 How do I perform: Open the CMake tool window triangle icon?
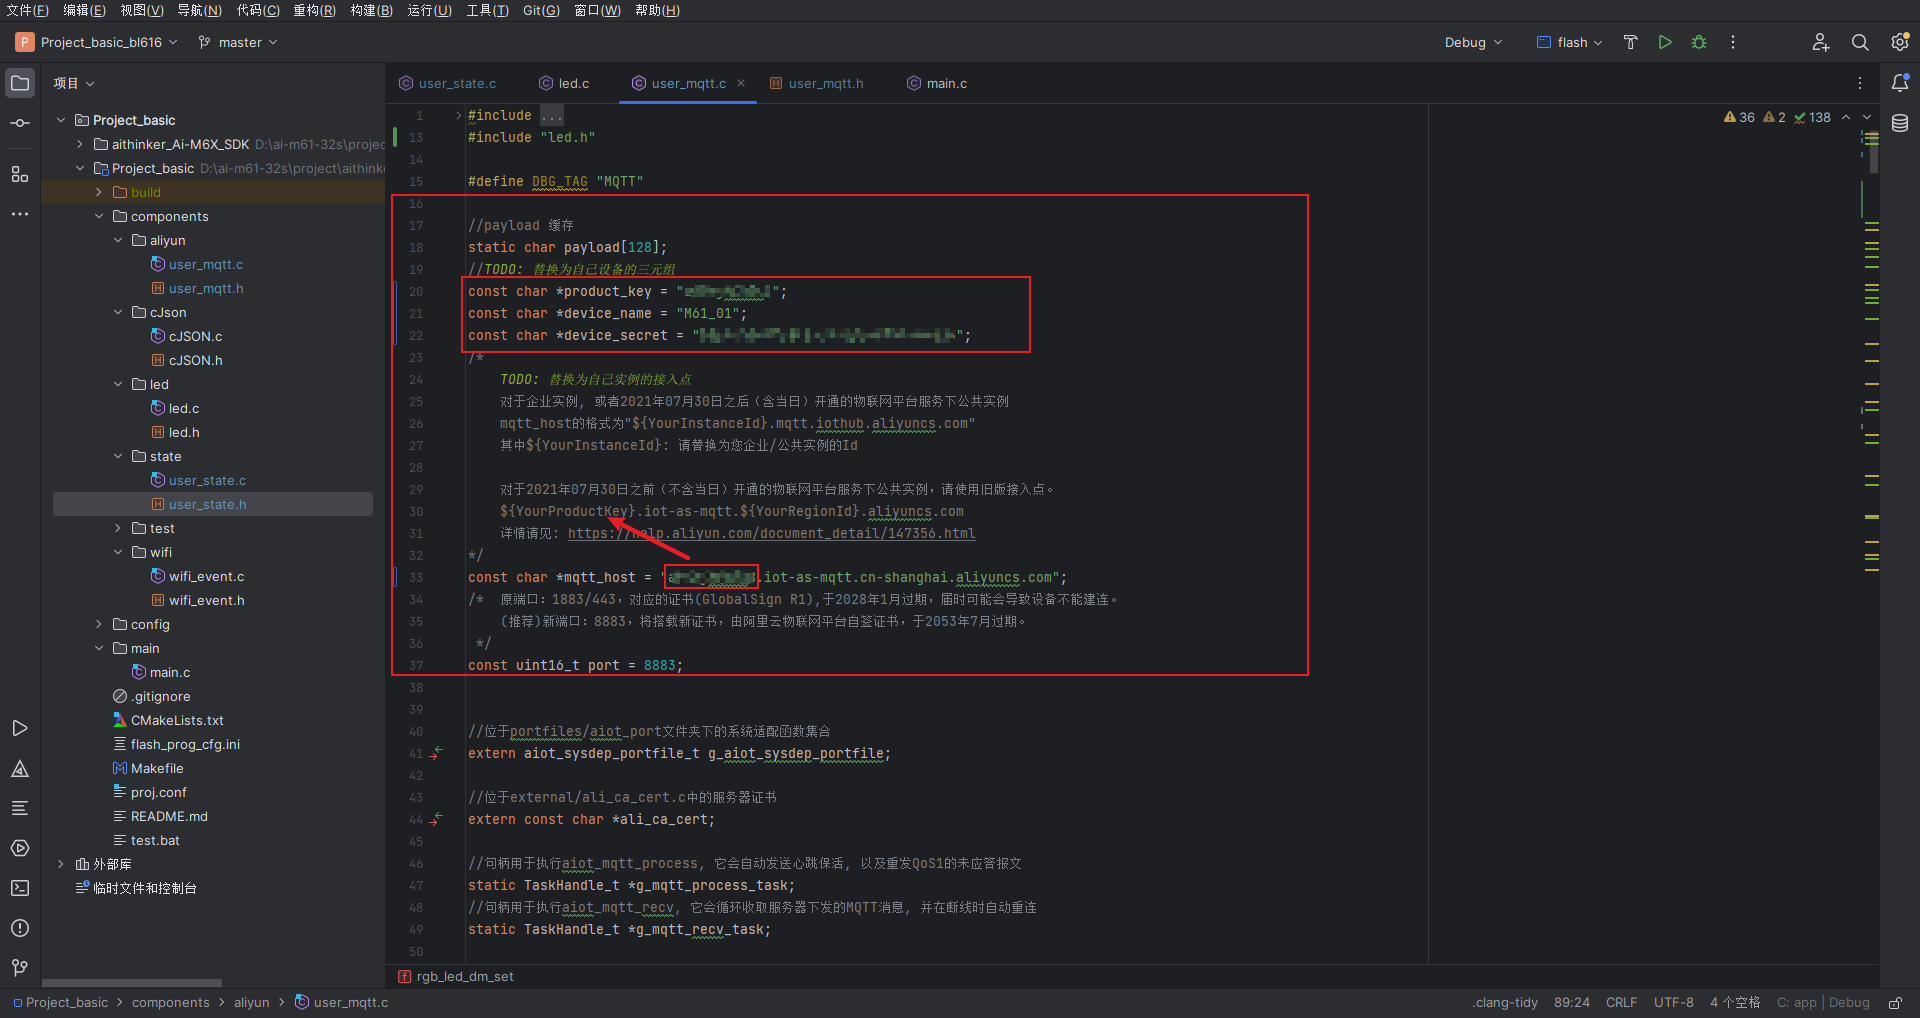point(20,768)
